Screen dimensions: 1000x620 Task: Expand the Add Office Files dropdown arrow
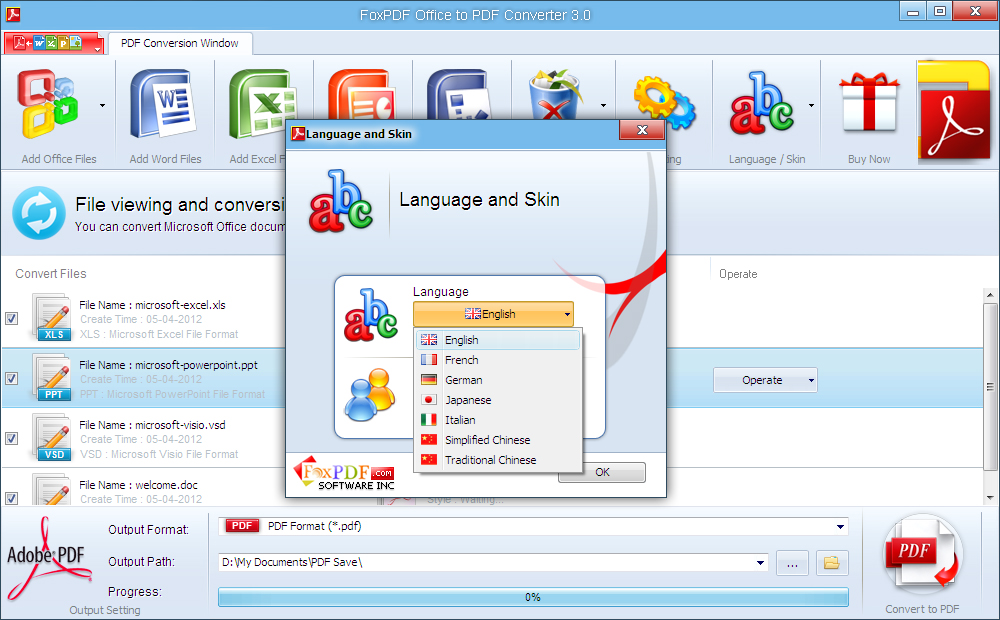tap(102, 105)
